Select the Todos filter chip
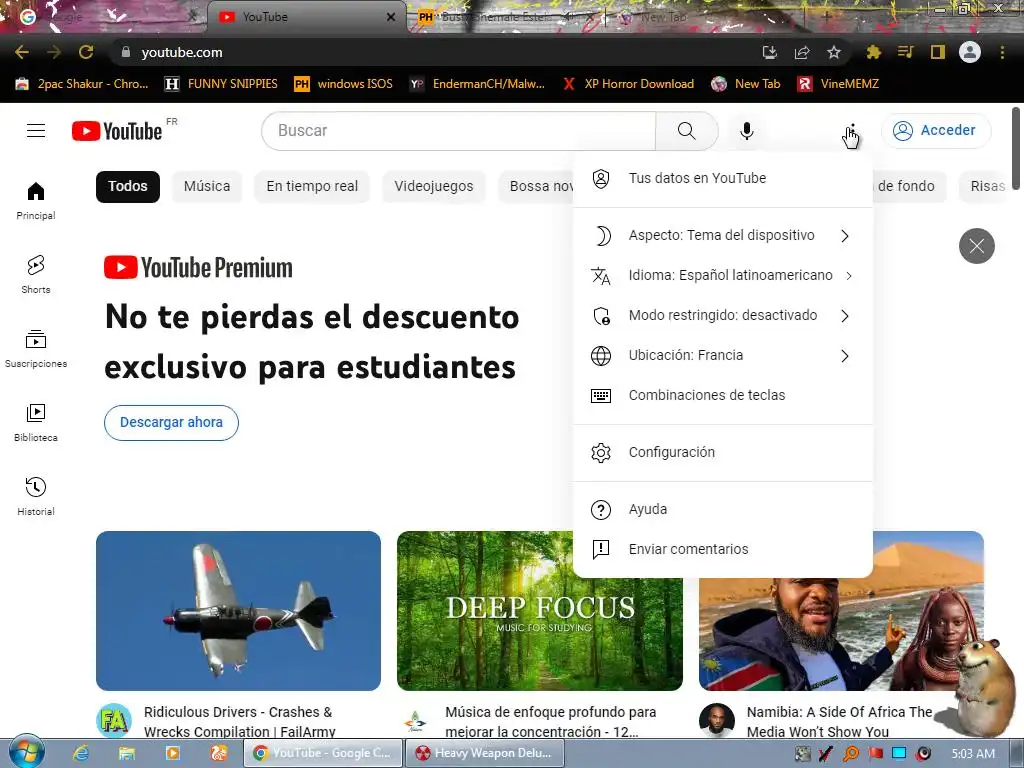 coord(128,186)
